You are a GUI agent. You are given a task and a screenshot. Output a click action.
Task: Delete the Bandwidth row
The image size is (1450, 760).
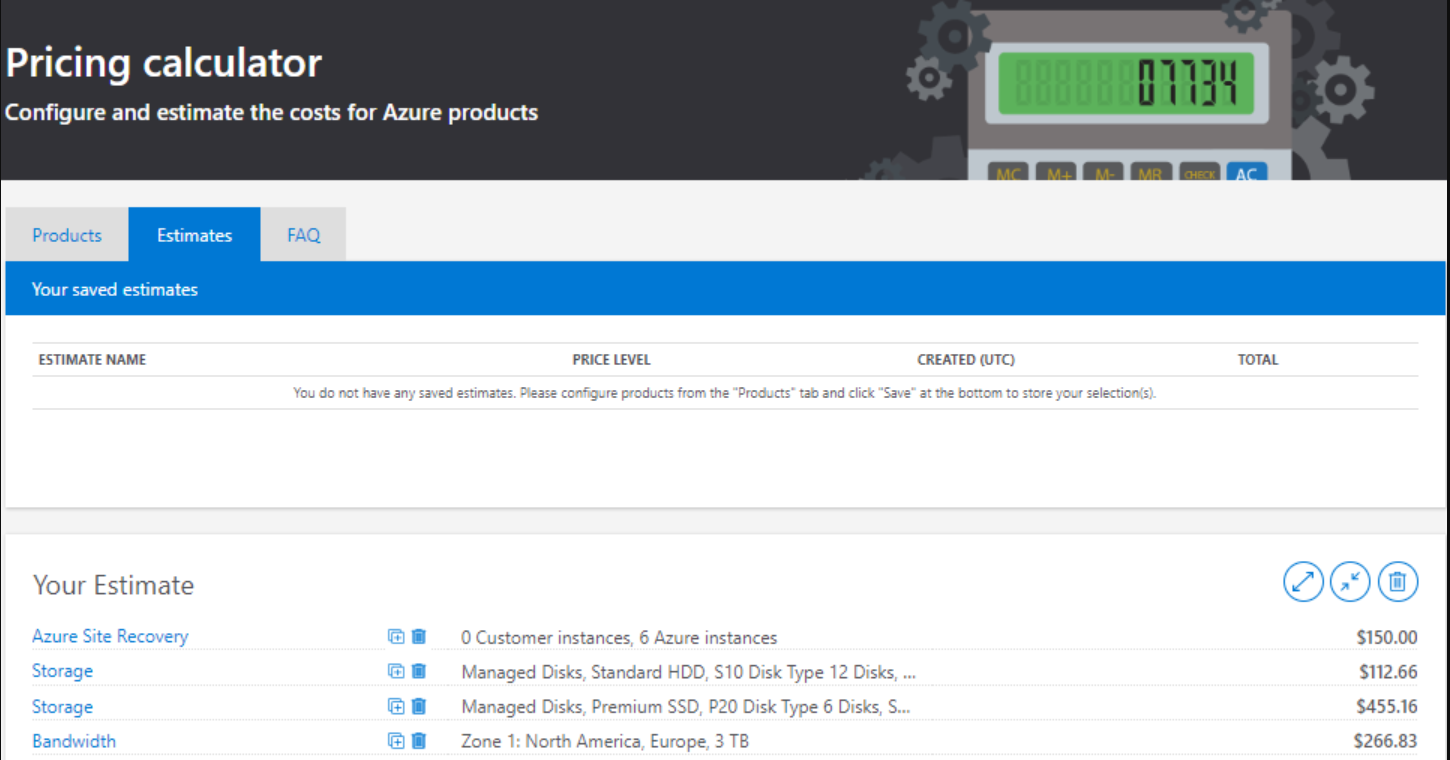tap(419, 741)
